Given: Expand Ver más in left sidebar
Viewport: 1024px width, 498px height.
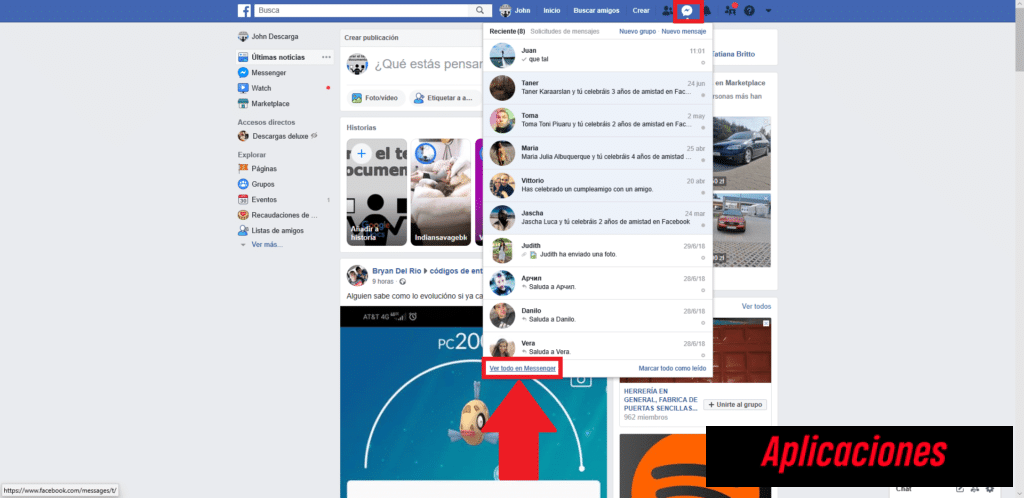Looking at the screenshot, I should (x=263, y=245).
